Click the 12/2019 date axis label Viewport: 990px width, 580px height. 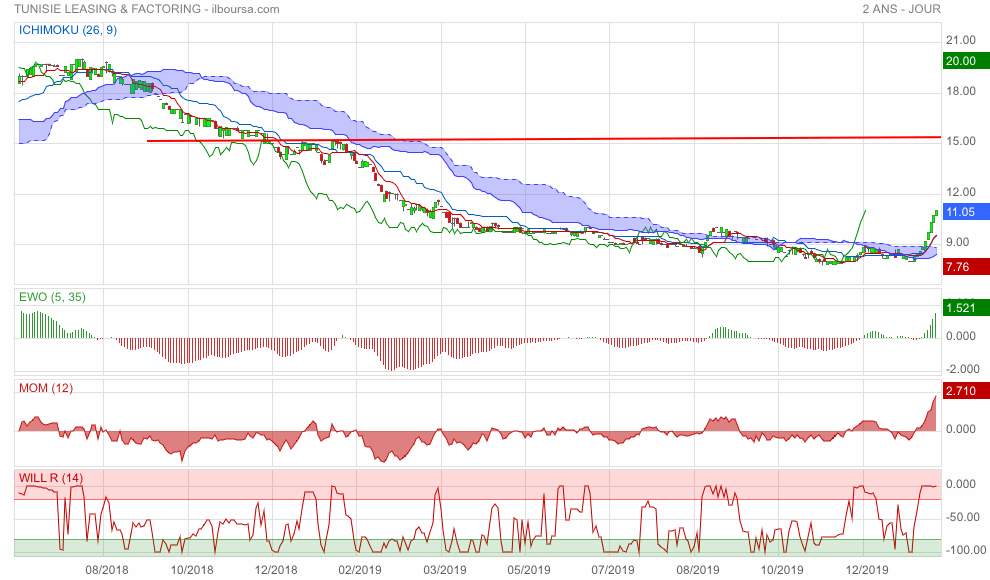point(867,570)
